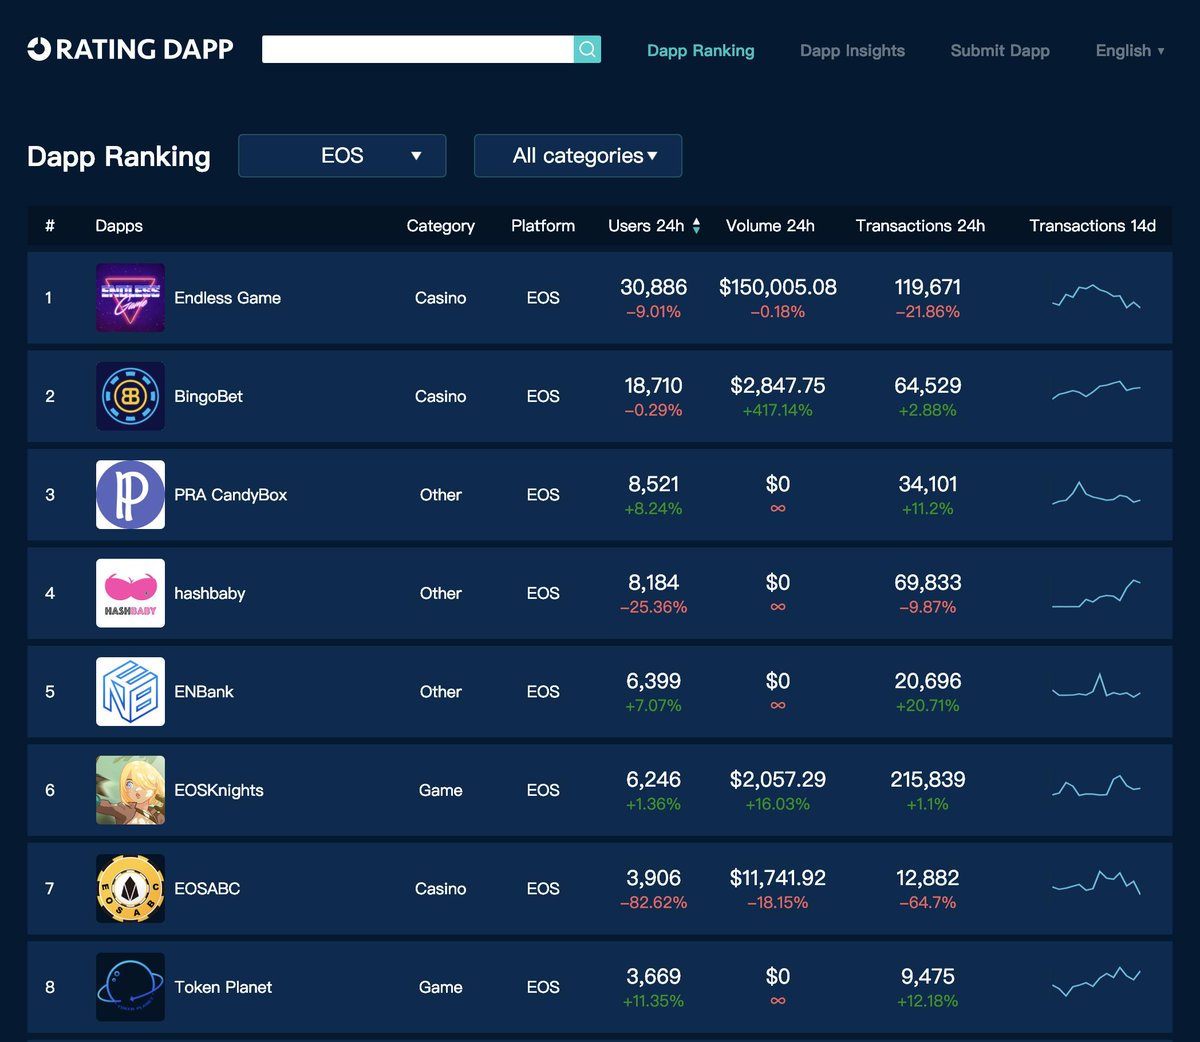
Task: Click the -25.36% users change
Action: [x=654, y=608]
